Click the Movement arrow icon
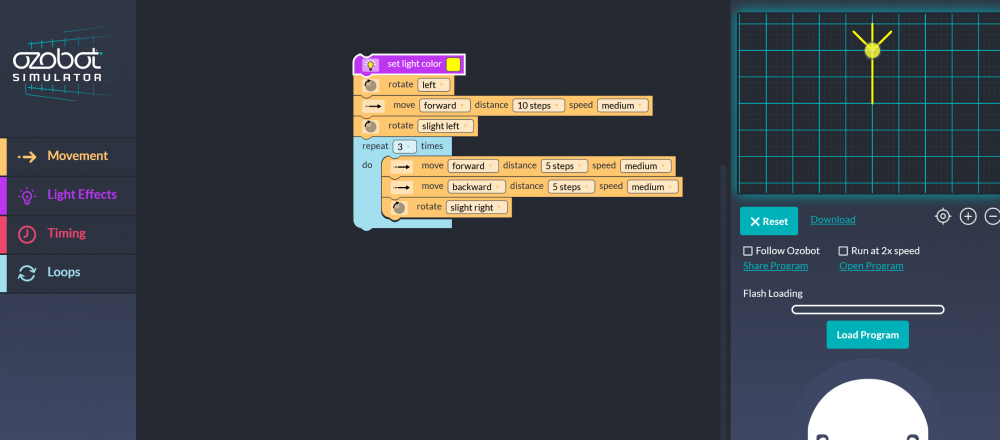The height and width of the screenshot is (440, 1000). (x=27, y=157)
